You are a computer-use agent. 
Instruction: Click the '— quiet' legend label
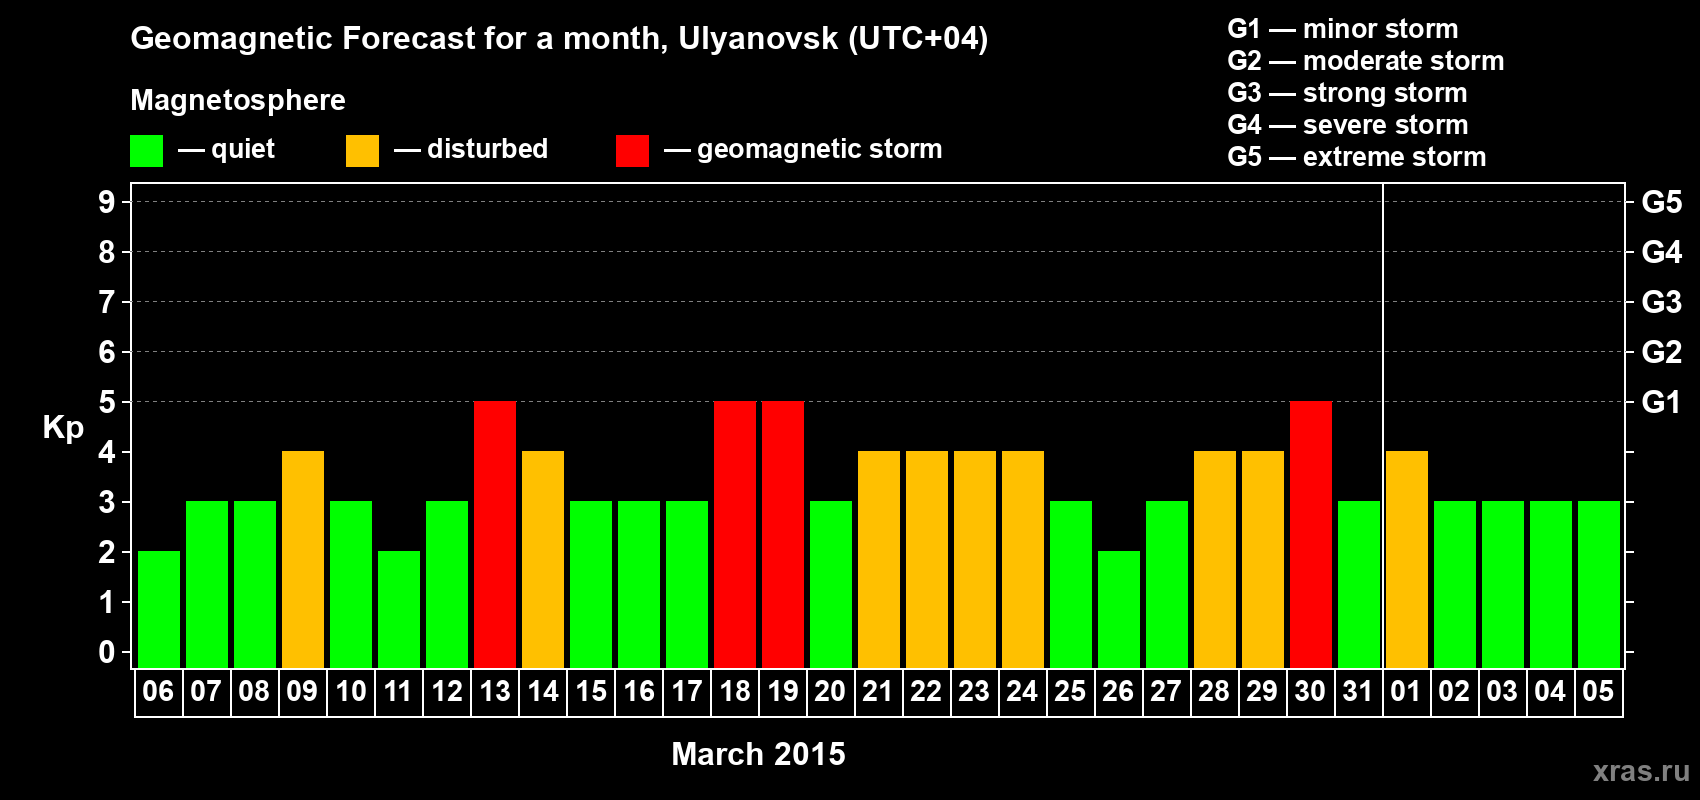pos(226,149)
